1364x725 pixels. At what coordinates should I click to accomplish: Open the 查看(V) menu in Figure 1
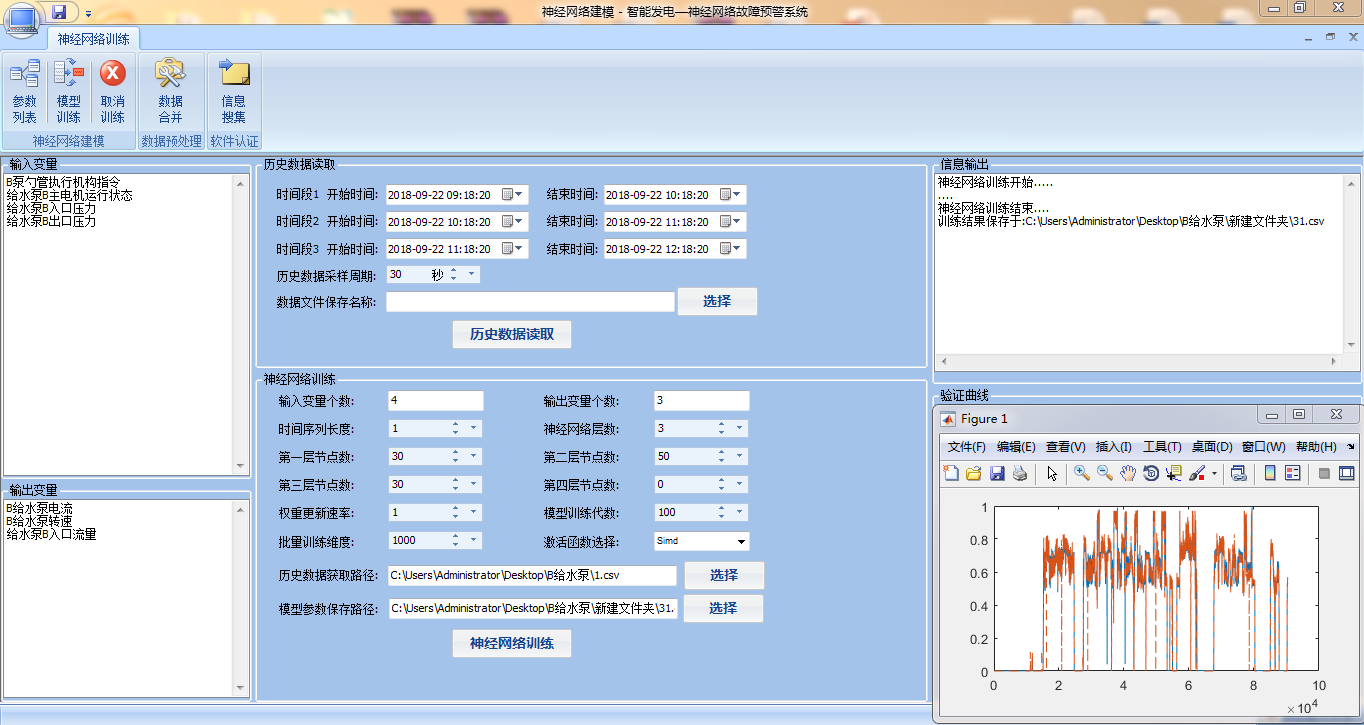[1066, 446]
